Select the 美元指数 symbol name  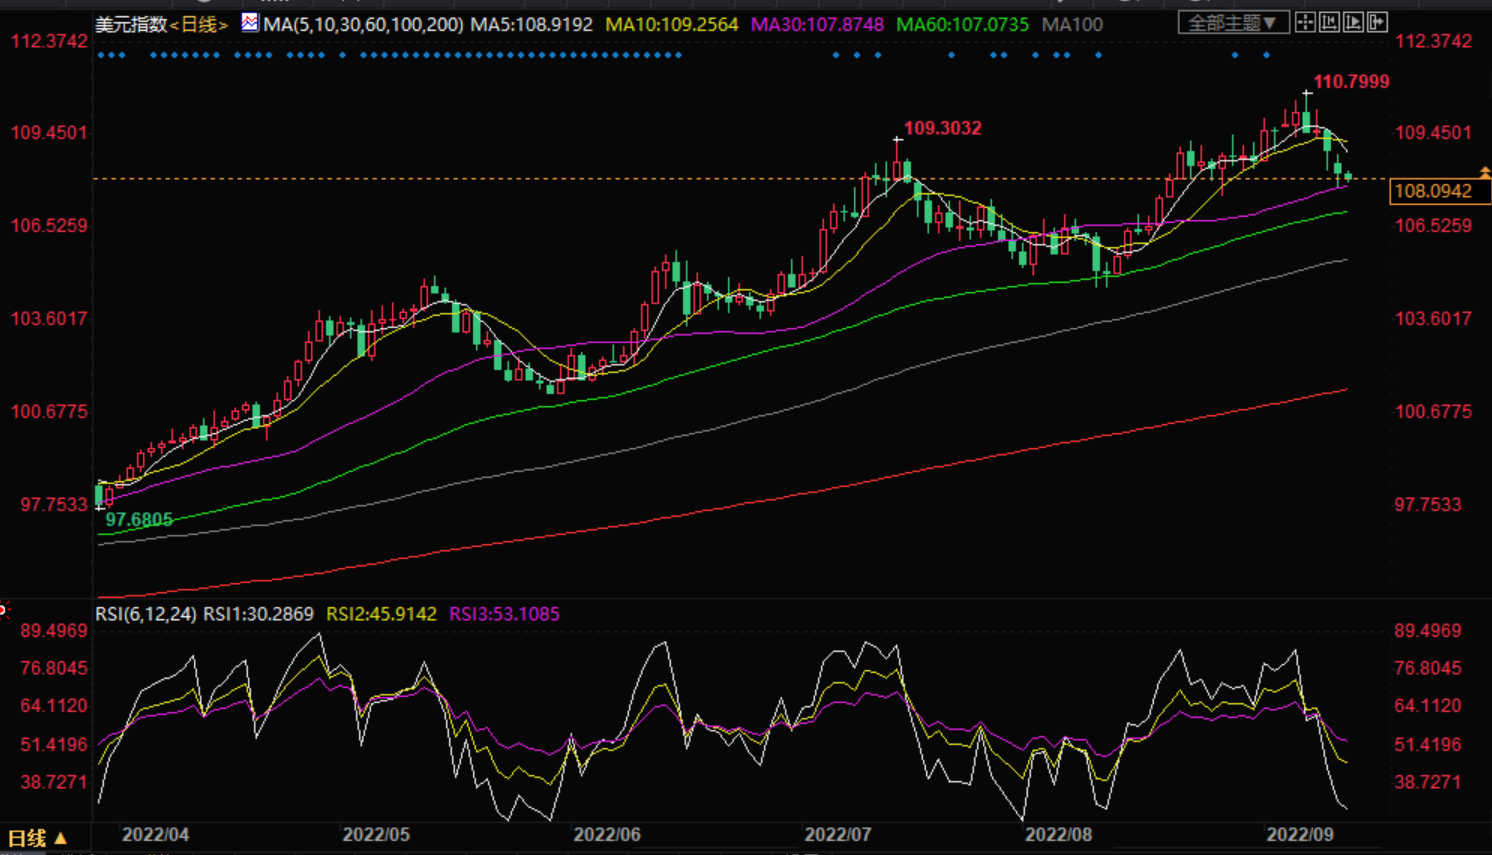131,24
